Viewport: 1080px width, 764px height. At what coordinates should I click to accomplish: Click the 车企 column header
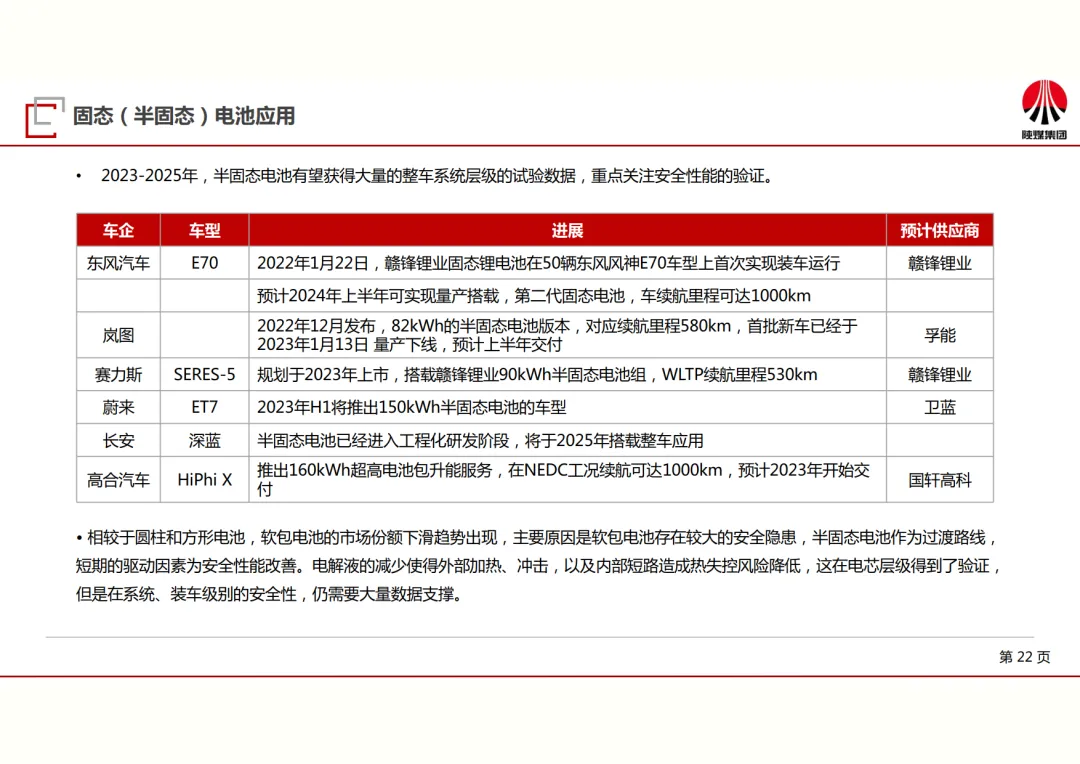[x=118, y=230]
